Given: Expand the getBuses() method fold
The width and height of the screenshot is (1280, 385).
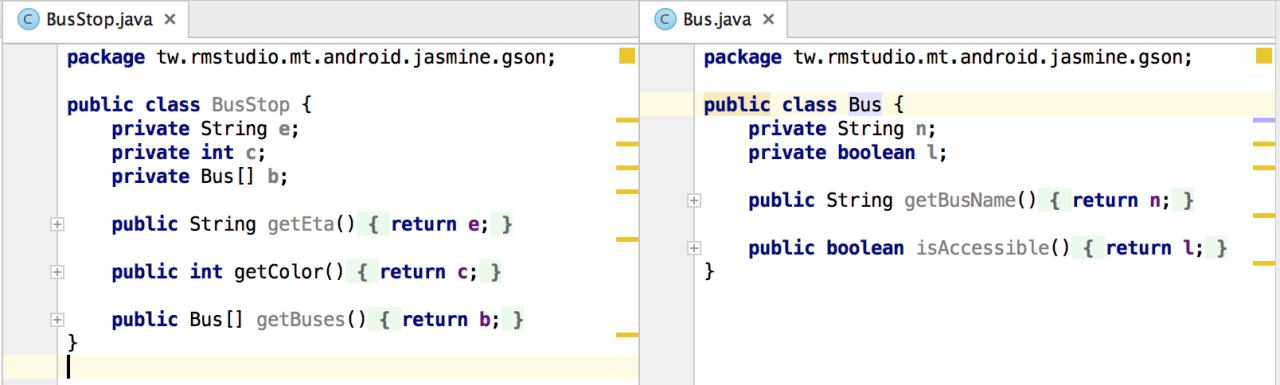Looking at the screenshot, I should (x=57, y=320).
